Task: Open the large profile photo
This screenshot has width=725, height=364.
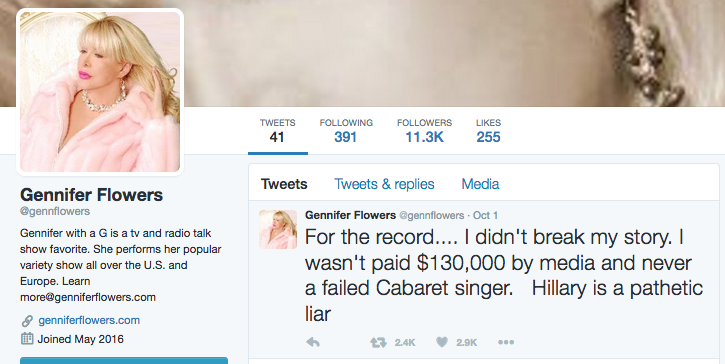Action: [100, 92]
